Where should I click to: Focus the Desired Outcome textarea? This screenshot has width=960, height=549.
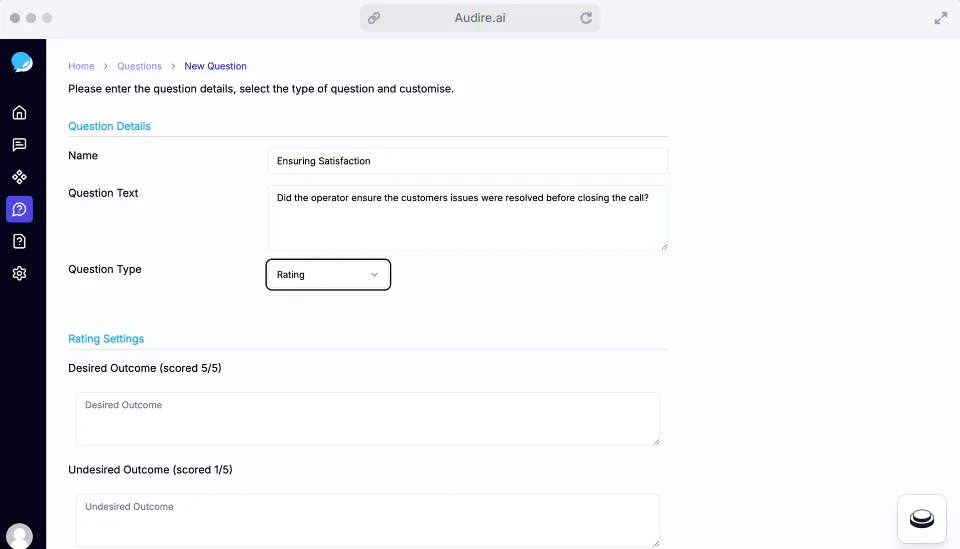point(368,419)
